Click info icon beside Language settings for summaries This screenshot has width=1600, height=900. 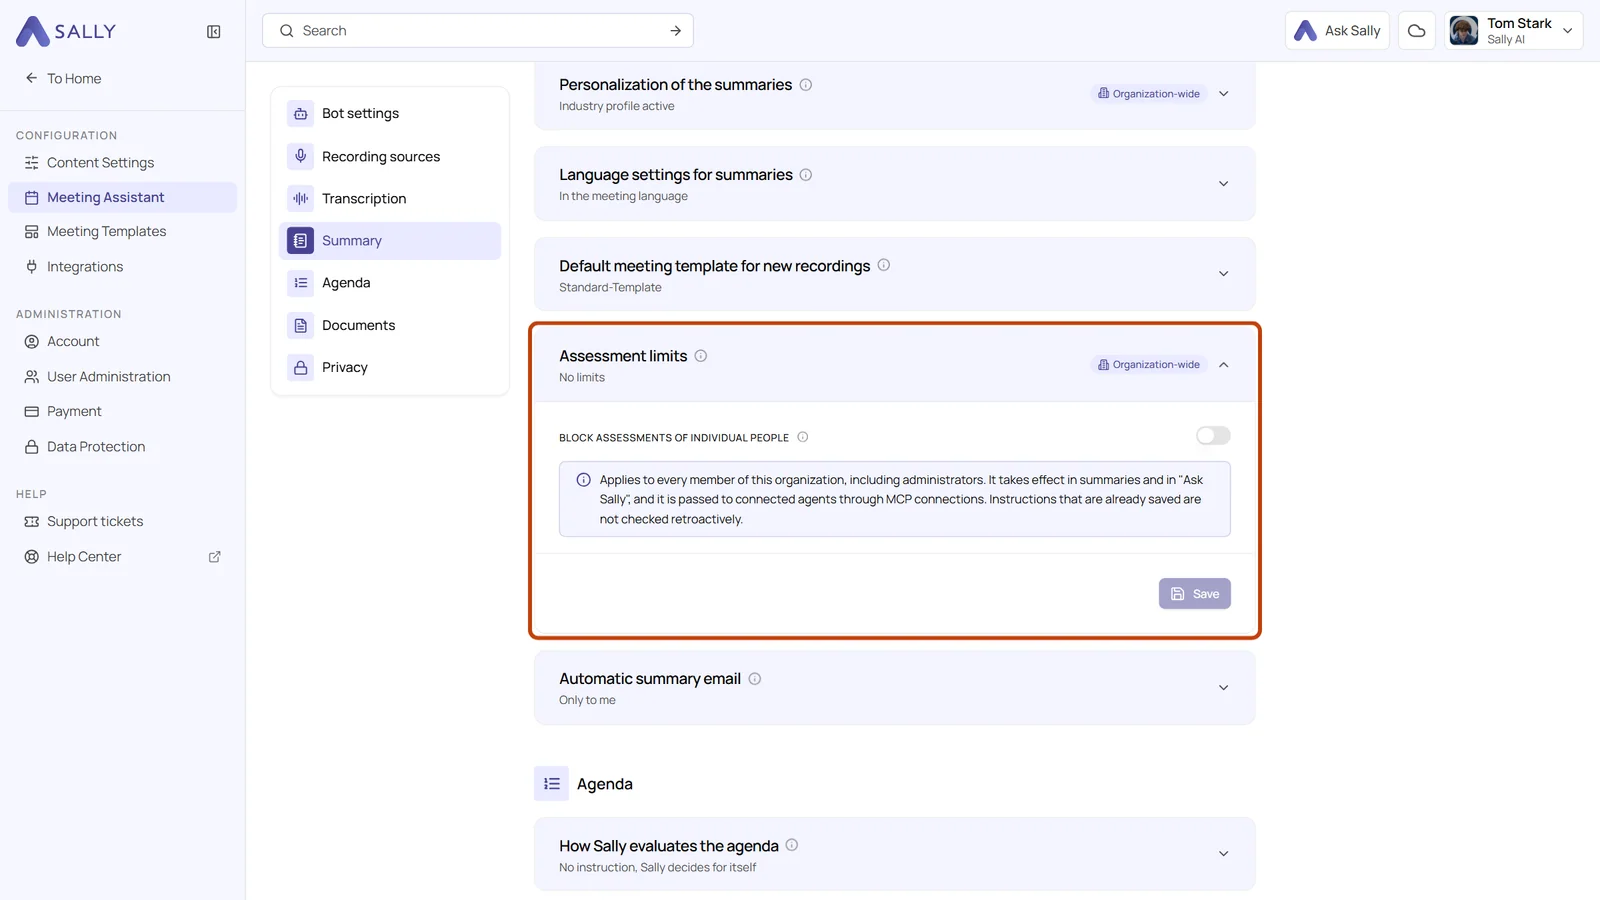tap(806, 175)
